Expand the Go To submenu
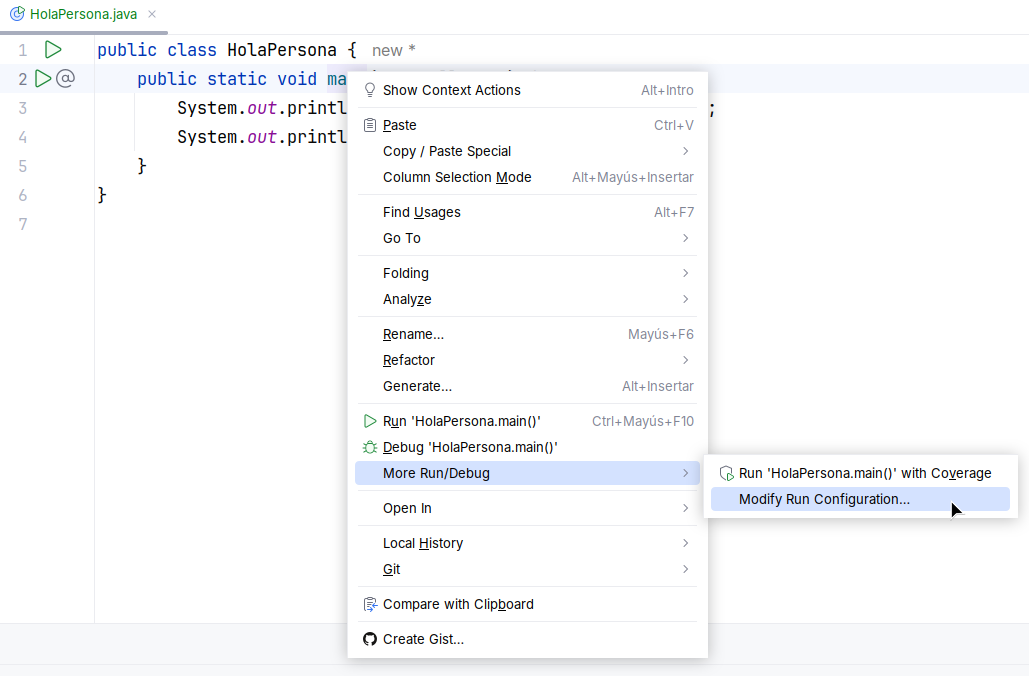The image size is (1029, 676). pyautogui.click(x=685, y=238)
